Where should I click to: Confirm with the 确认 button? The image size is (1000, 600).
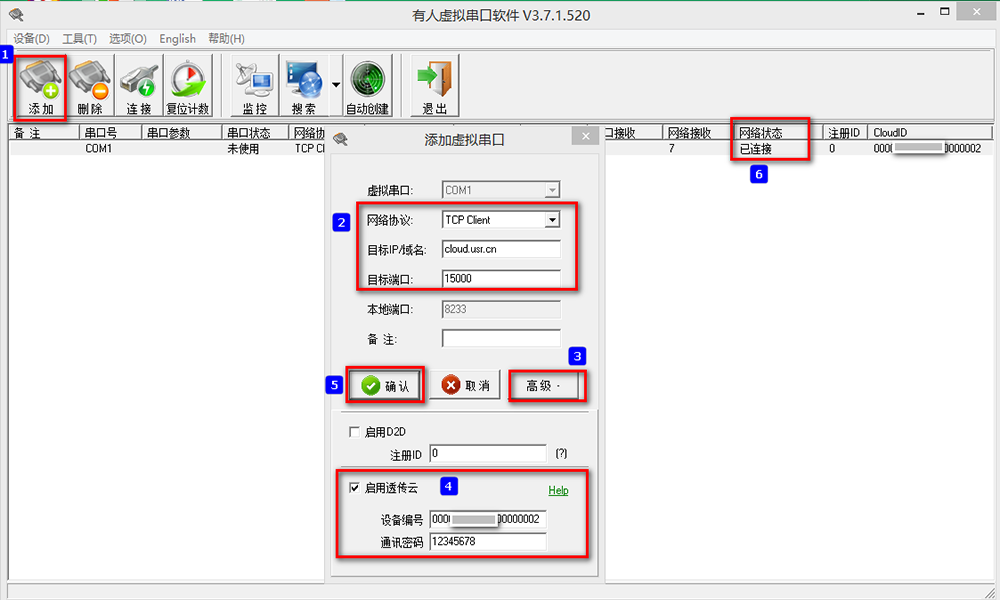385,386
